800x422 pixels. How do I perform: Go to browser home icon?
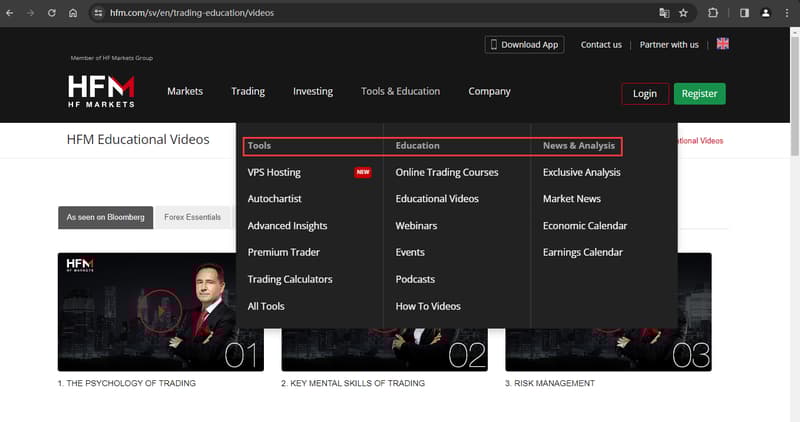click(73, 13)
